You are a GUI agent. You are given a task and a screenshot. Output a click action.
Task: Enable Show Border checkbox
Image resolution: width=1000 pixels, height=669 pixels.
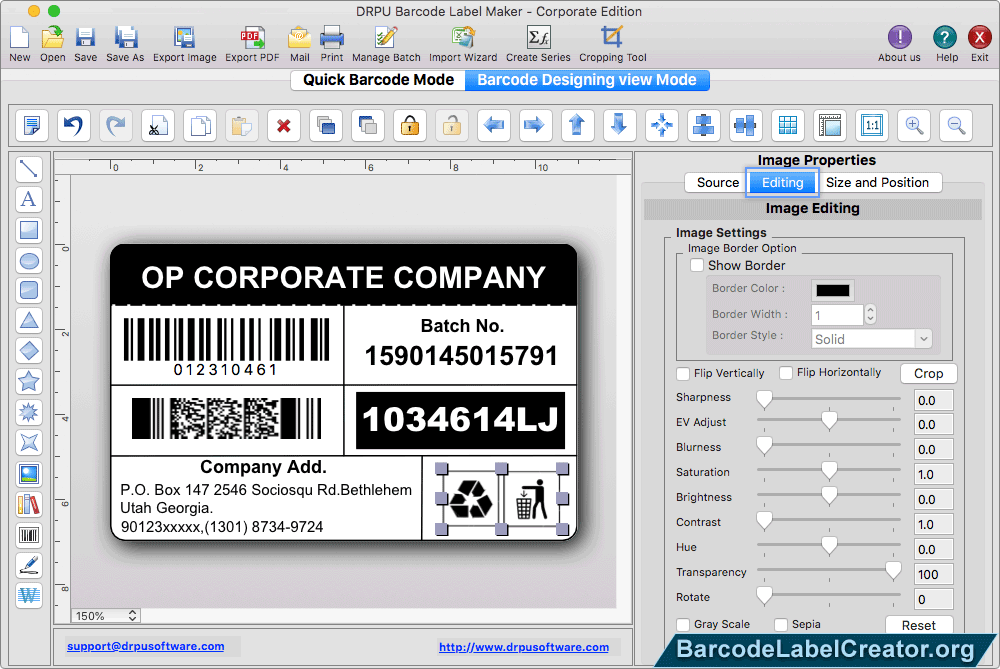[697, 265]
